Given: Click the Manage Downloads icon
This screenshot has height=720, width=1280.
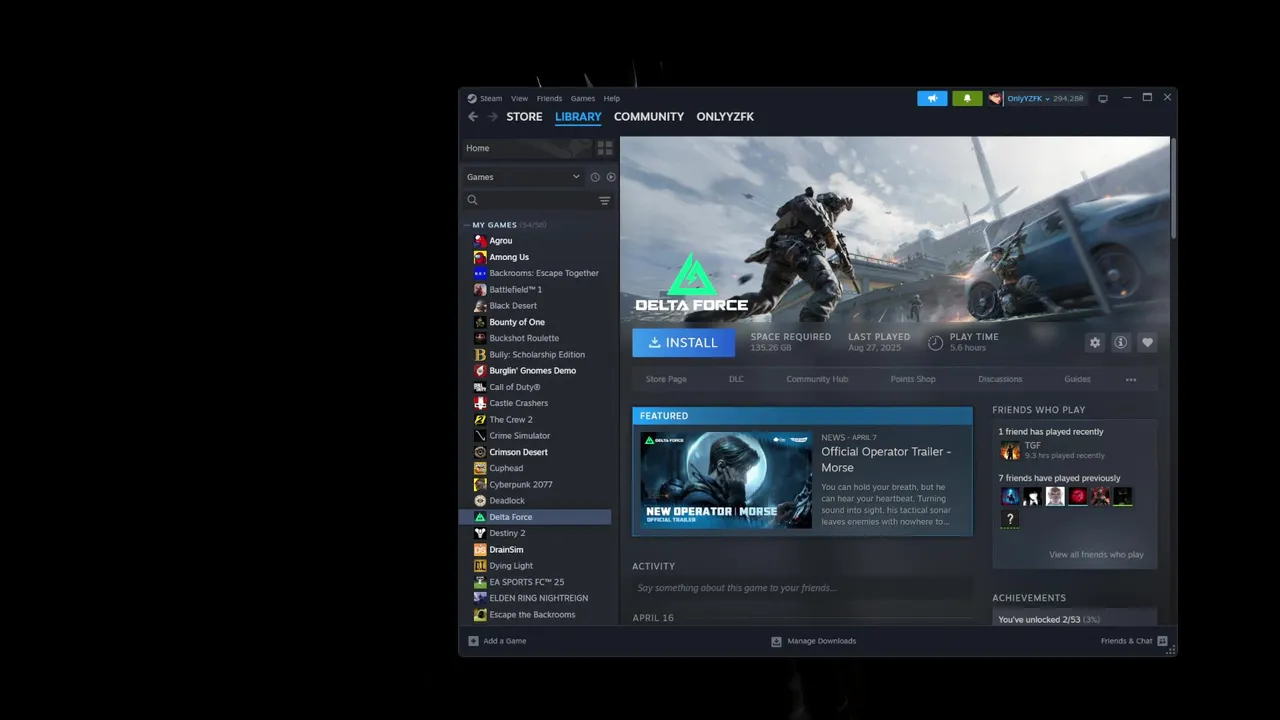Looking at the screenshot, I should (x=776, y=641).
